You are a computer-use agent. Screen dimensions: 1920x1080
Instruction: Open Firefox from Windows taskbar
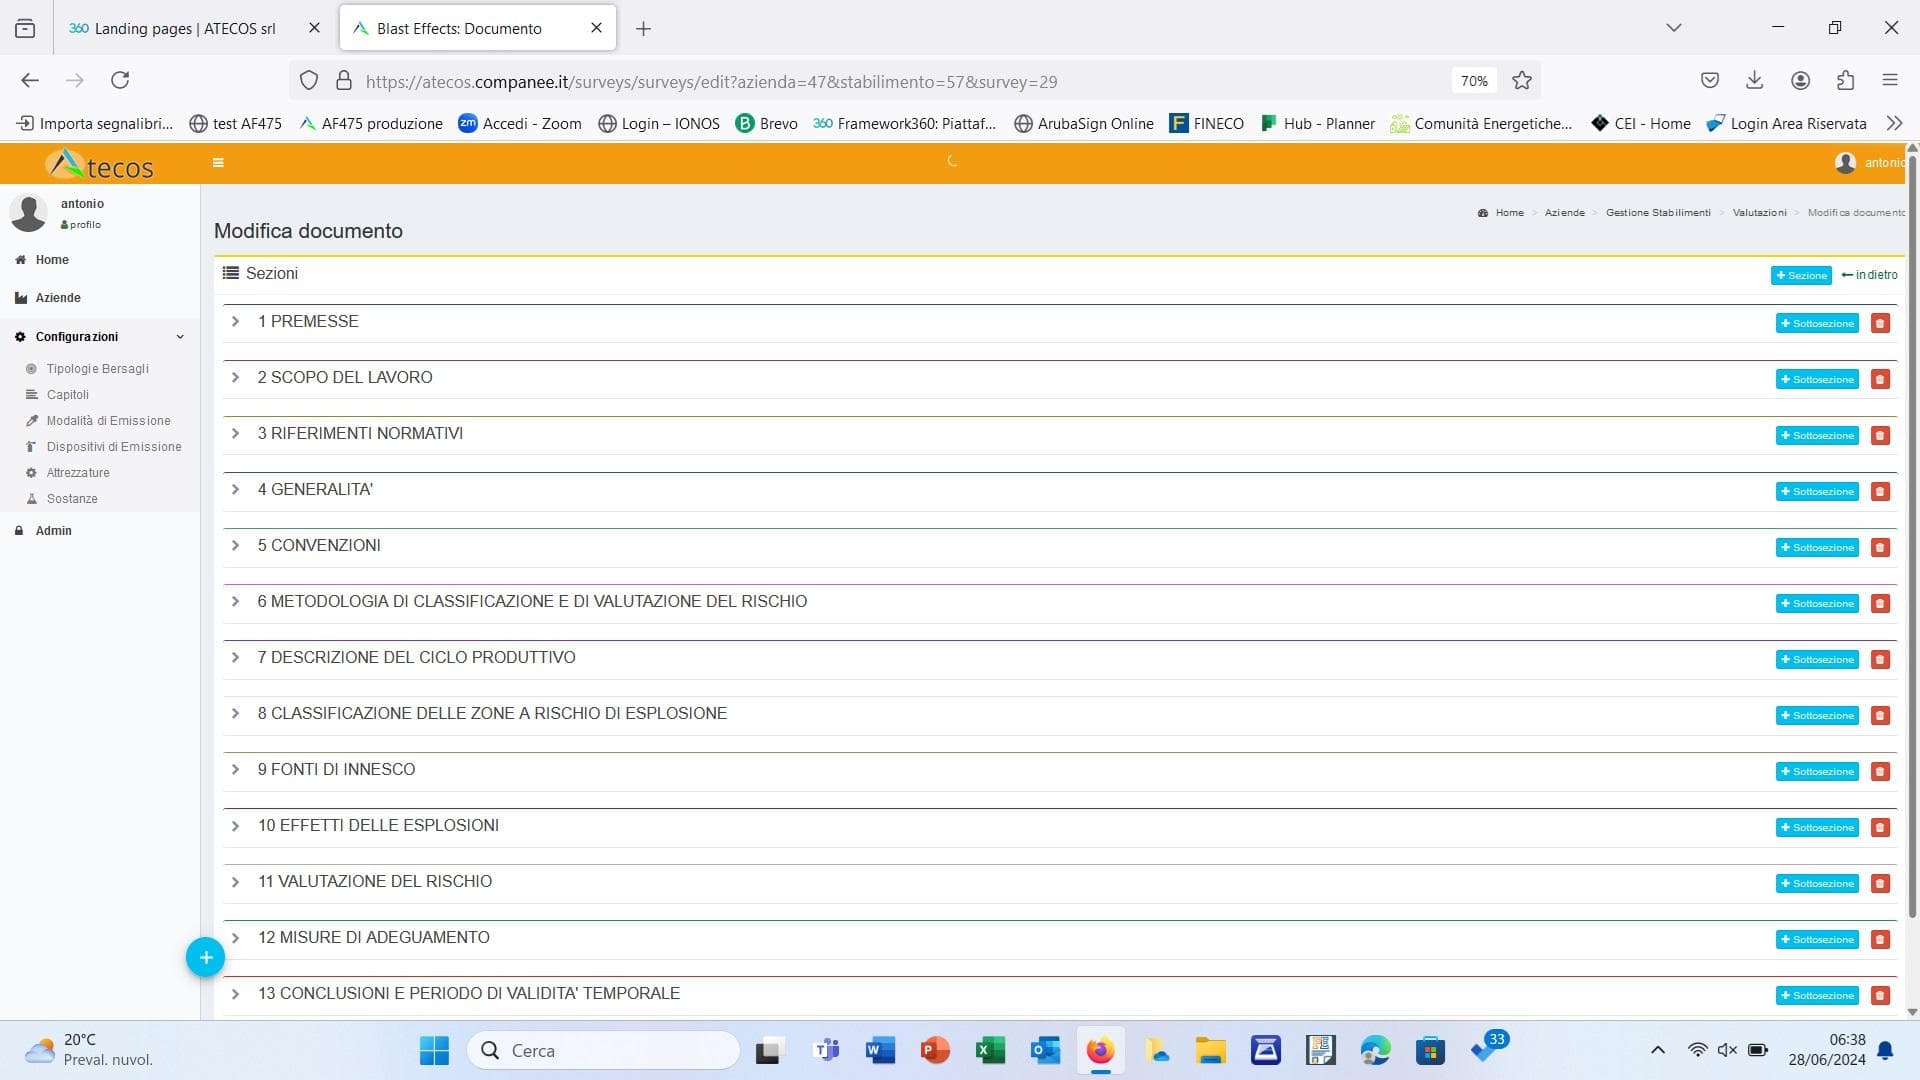(x=1100, y=1050)
